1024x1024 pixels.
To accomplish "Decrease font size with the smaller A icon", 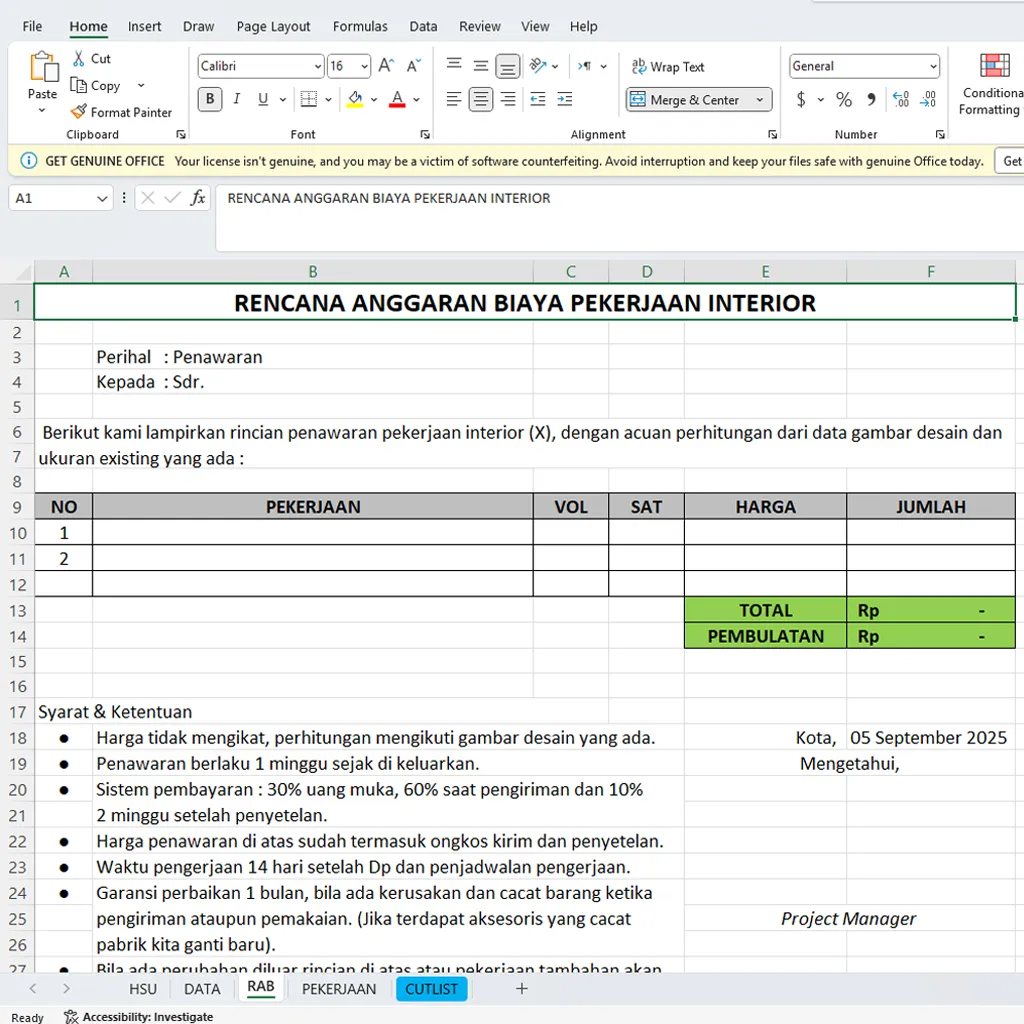I will pyautogui.click(x=413, y=66).
